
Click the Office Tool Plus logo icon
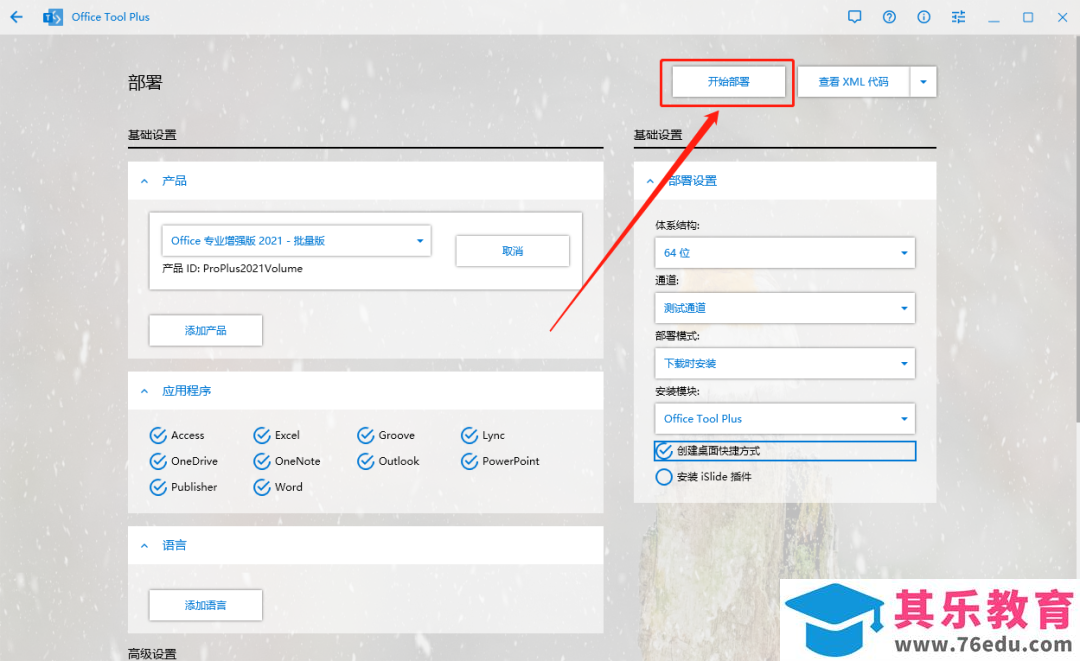(52, 17)
